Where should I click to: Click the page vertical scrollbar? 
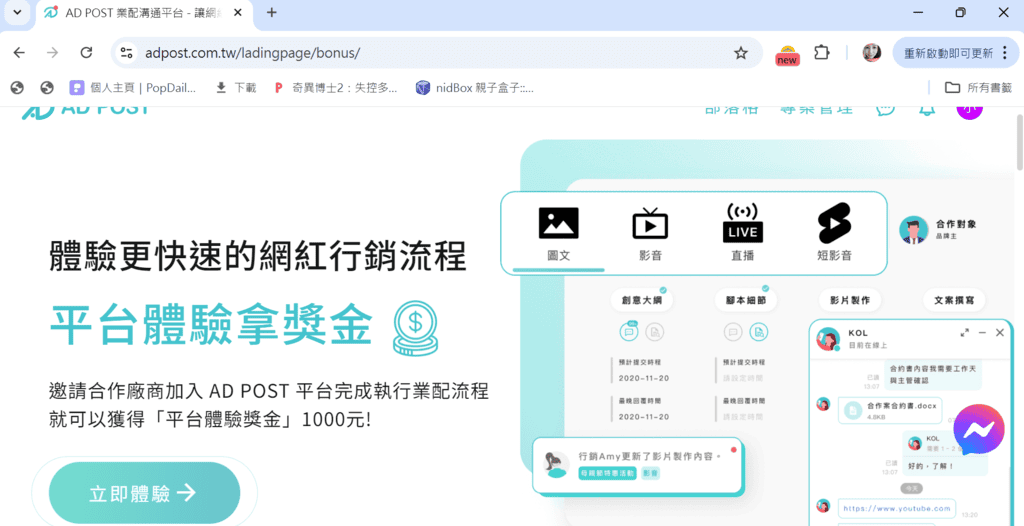pyautogui.click(x=1018, y=144)
